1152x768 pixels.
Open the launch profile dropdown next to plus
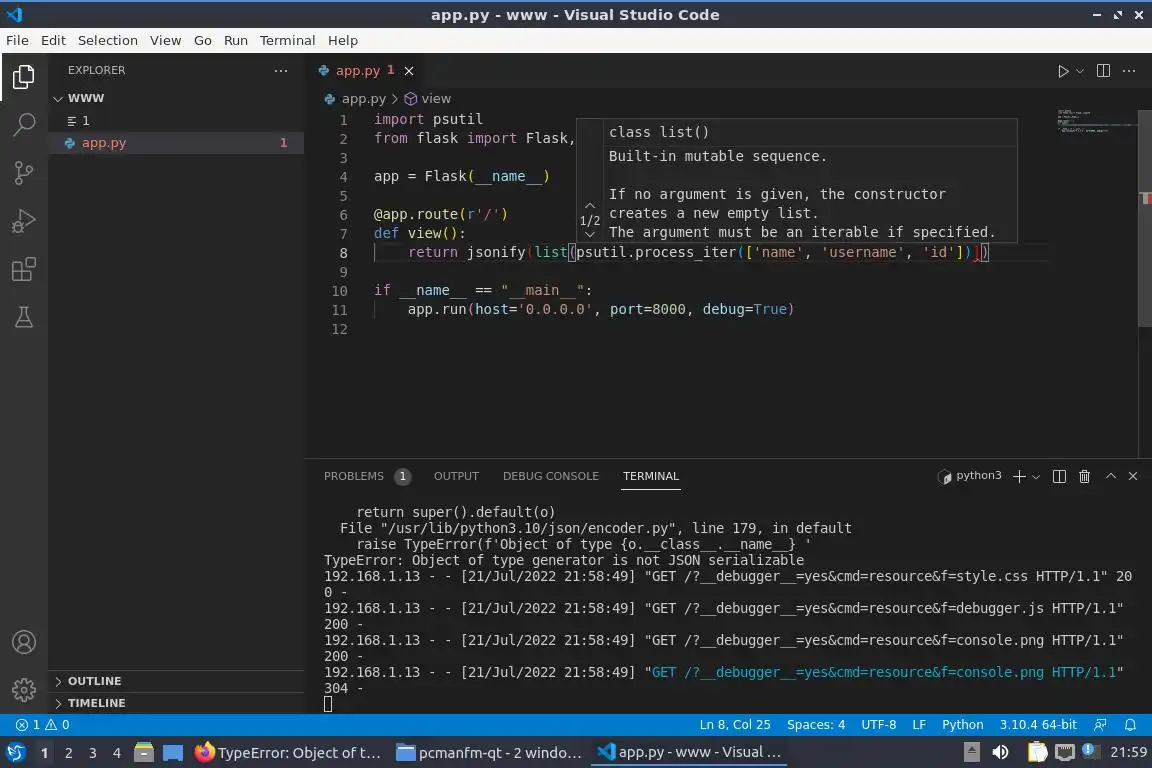point(1036,477)
